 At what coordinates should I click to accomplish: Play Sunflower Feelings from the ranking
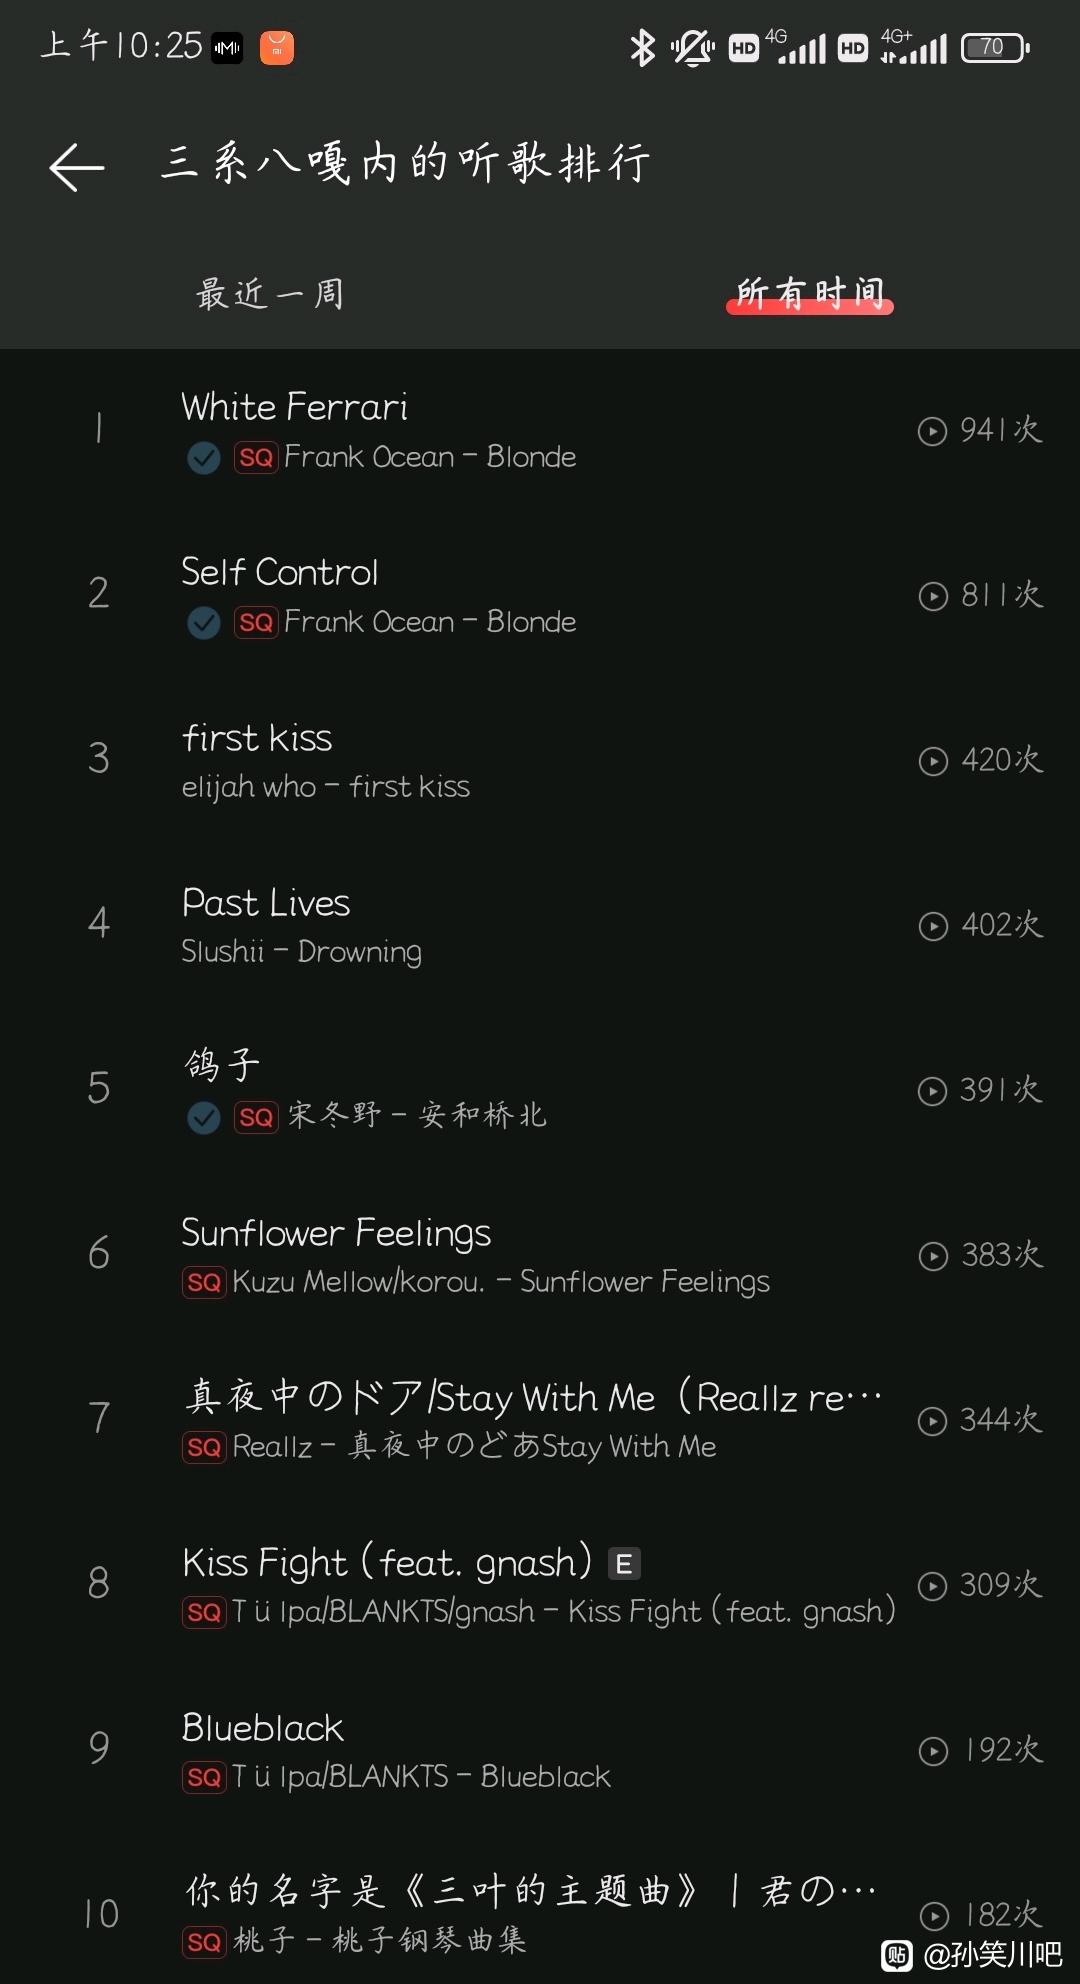[540, 1256]
